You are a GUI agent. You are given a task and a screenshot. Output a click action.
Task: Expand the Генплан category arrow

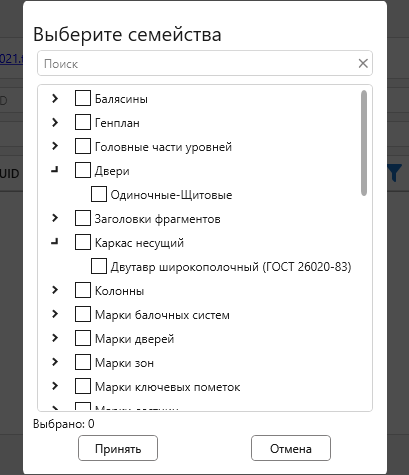coord(55,123)
